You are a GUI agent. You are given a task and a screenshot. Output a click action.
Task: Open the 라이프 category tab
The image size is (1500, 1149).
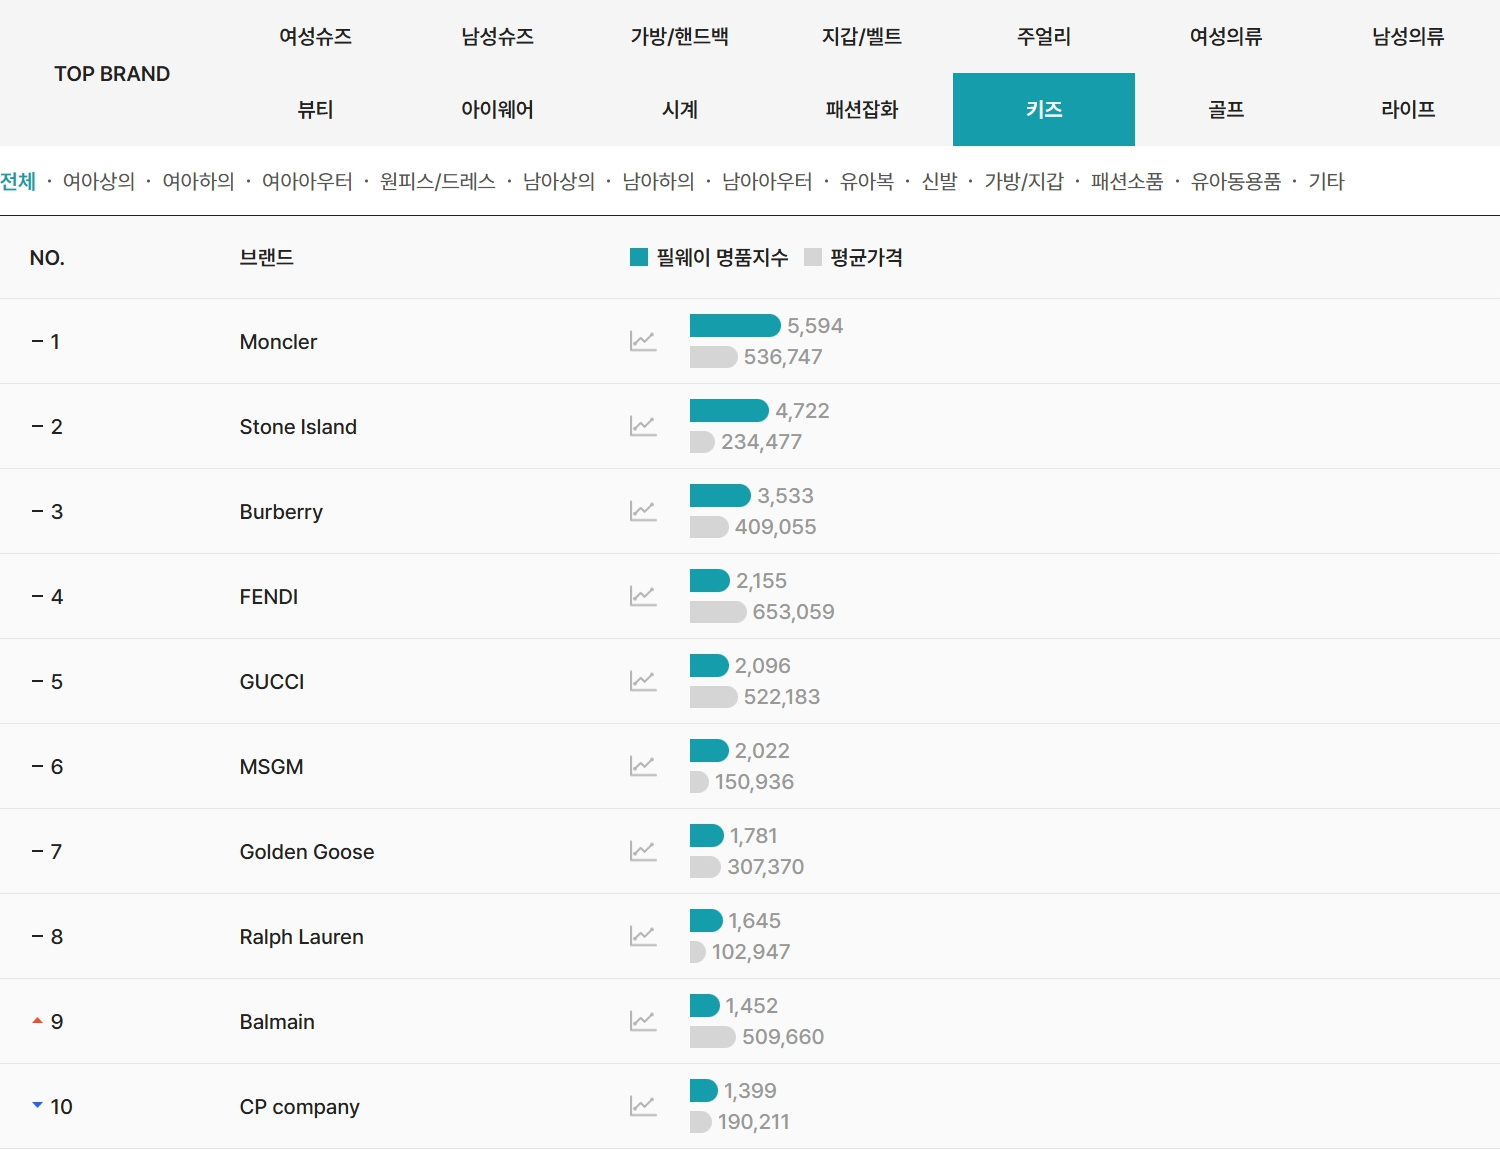point(1408,110)
